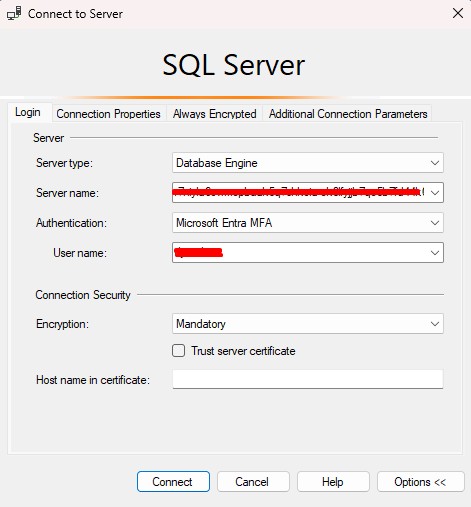
Task: Open the Mandatory encryption combo box
Action: pos(308,324)
